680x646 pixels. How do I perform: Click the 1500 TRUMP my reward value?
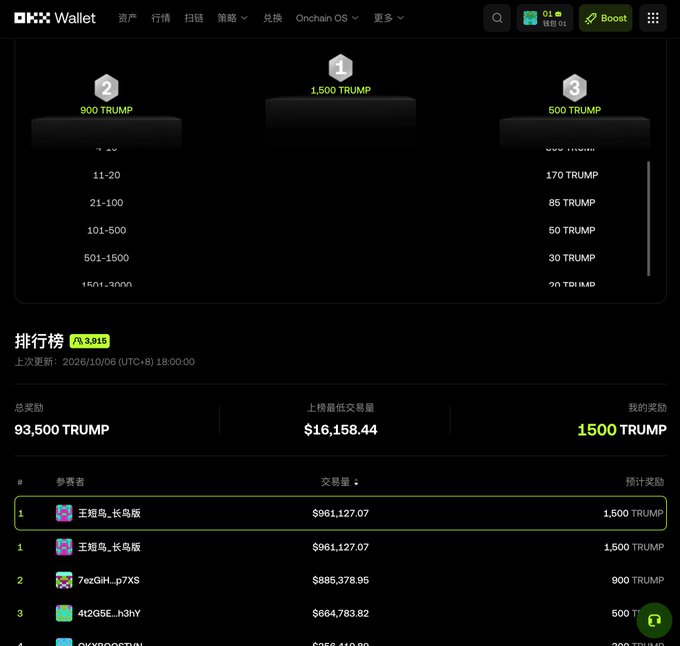point(622,430)
